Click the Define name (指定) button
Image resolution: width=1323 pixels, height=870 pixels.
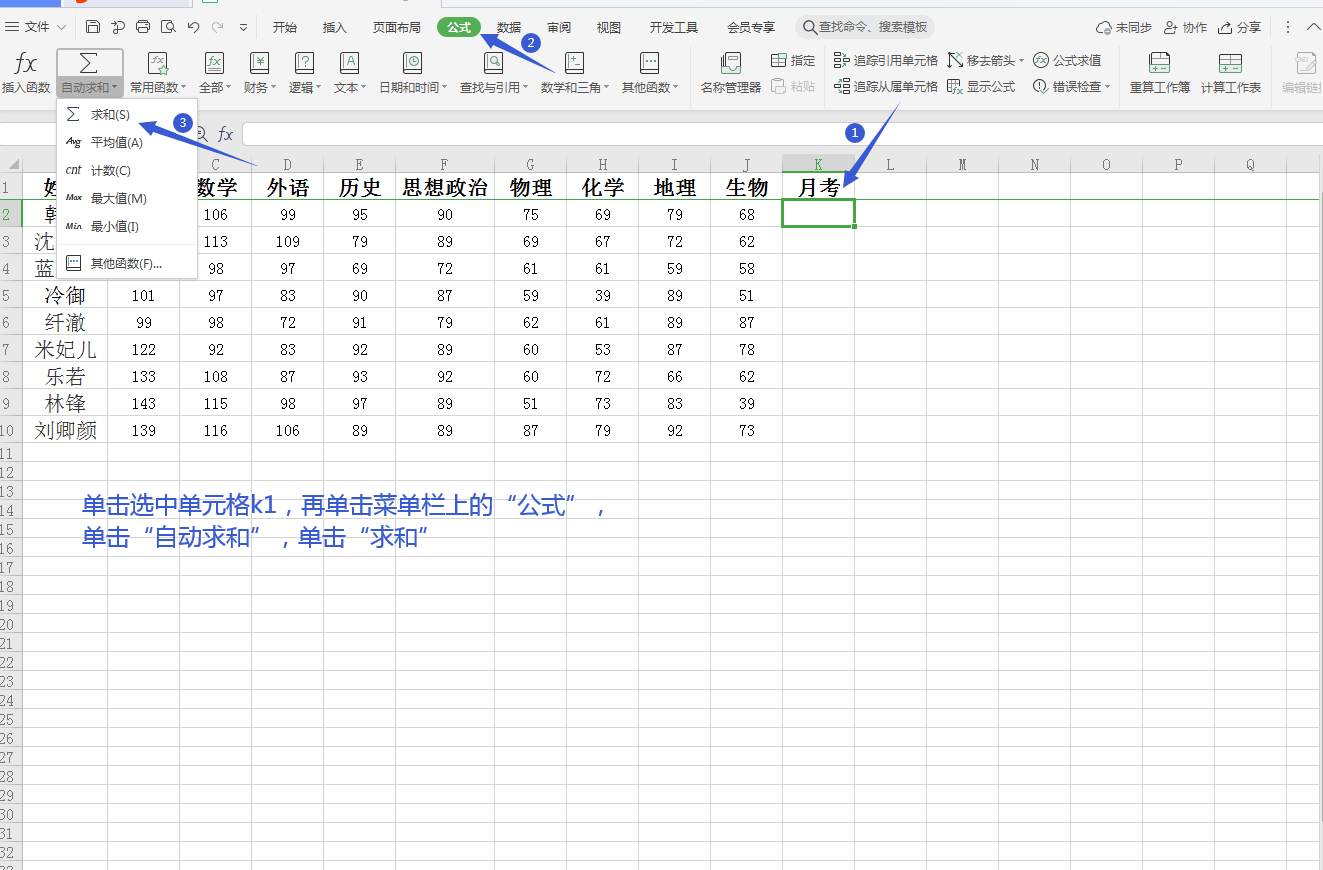(x=793, y=61)
